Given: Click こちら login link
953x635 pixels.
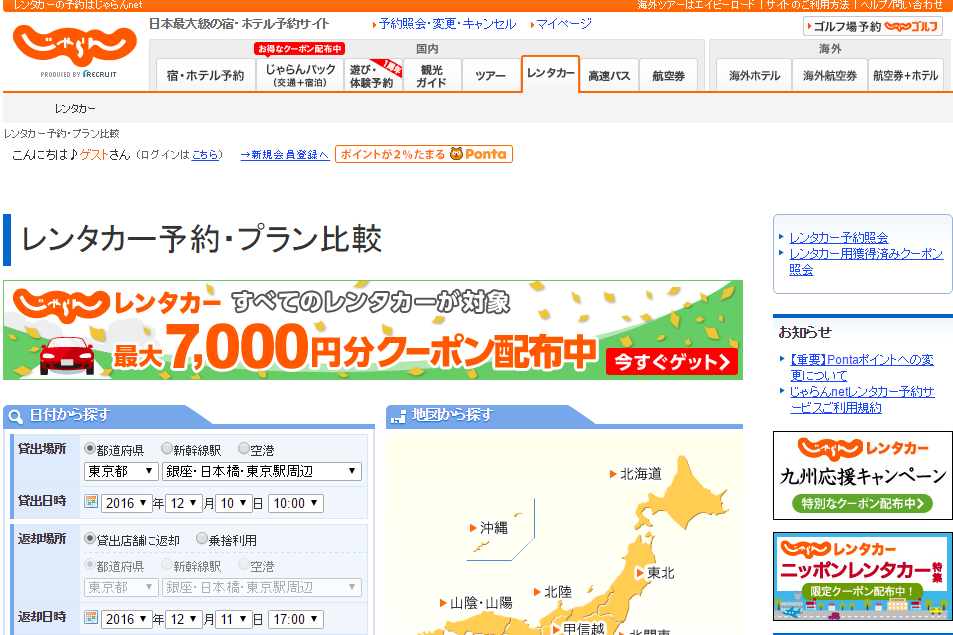Looking at the screenshot, I should tap(205, 155).
